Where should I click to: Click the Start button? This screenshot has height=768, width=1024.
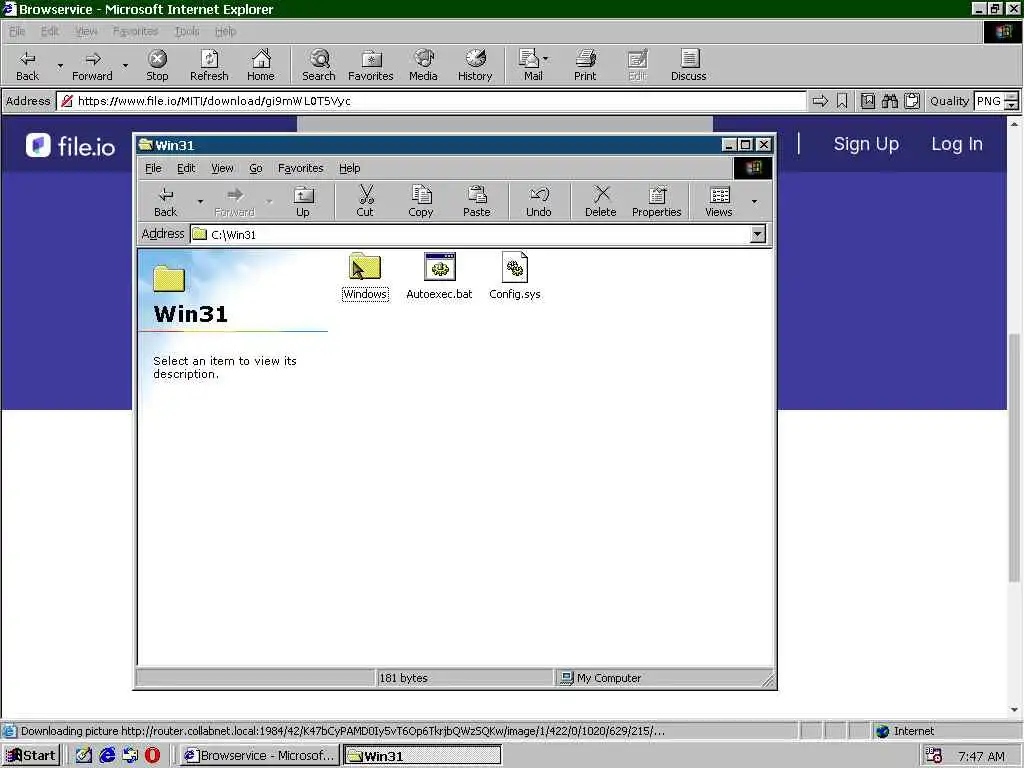[31, 756]
